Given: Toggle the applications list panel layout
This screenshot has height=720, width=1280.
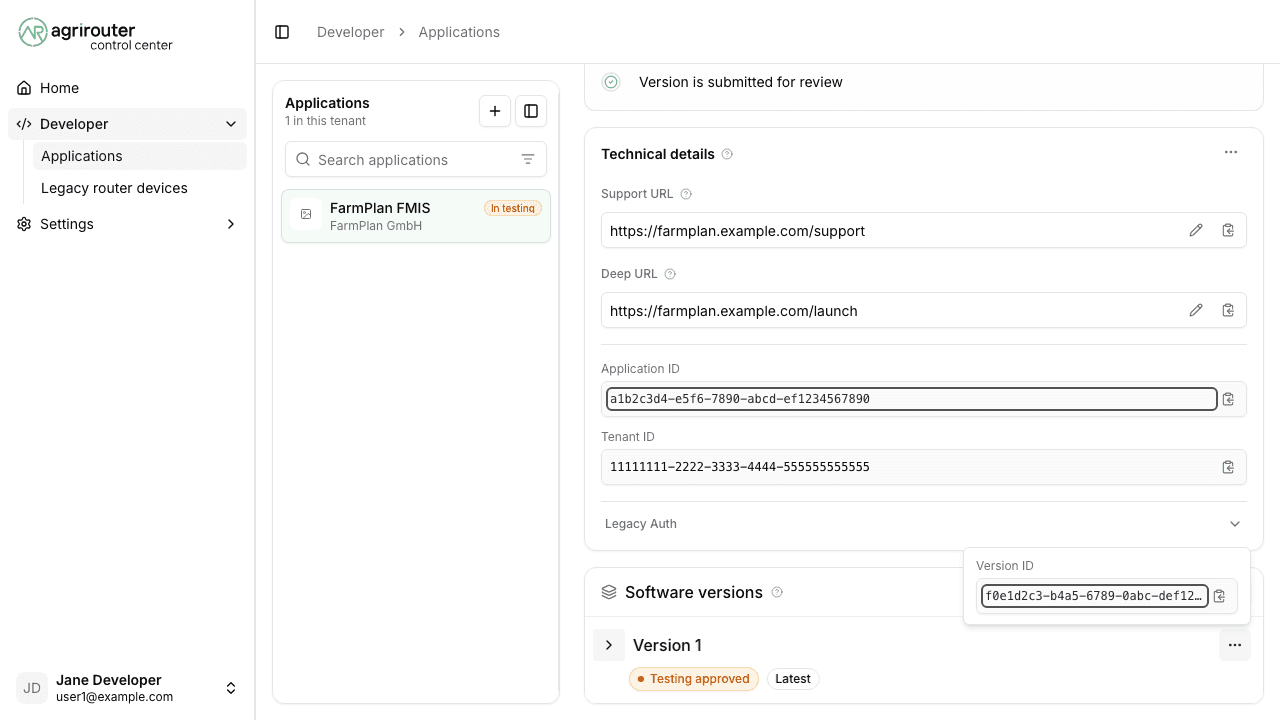Looking at the screenshot, I should [x=531, y=111].
